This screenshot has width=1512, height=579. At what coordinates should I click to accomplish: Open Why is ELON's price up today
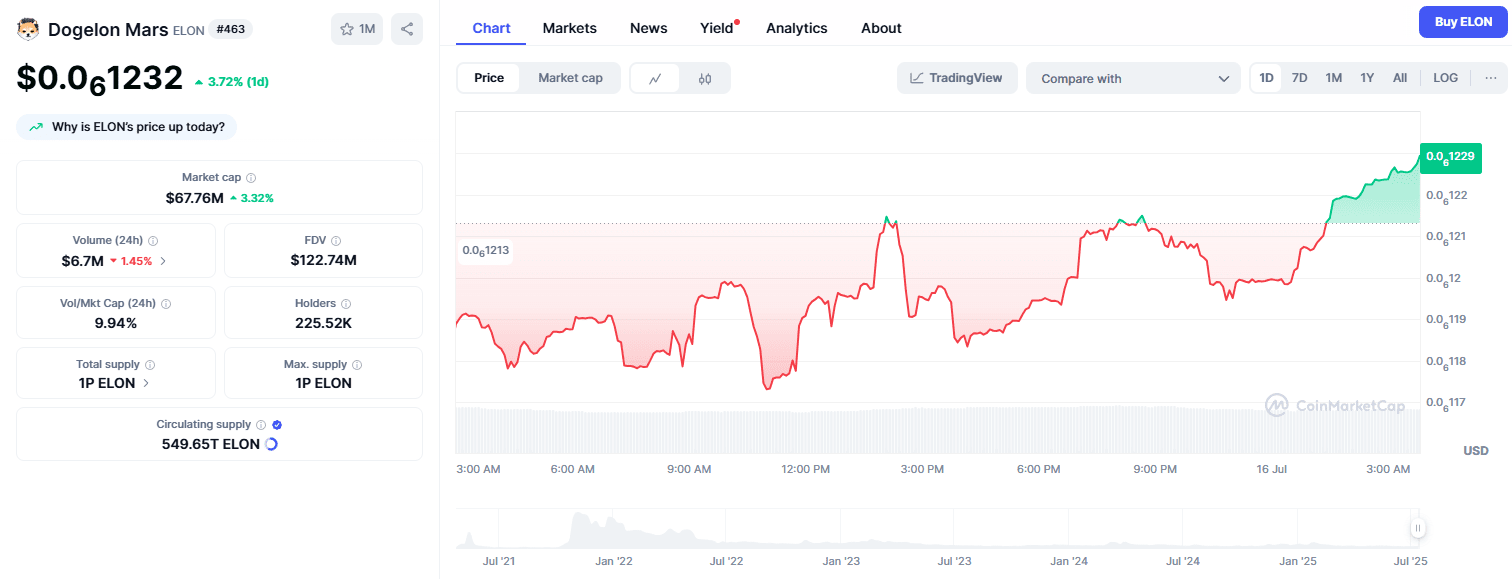pyautogui.click(x=127, y=127)
